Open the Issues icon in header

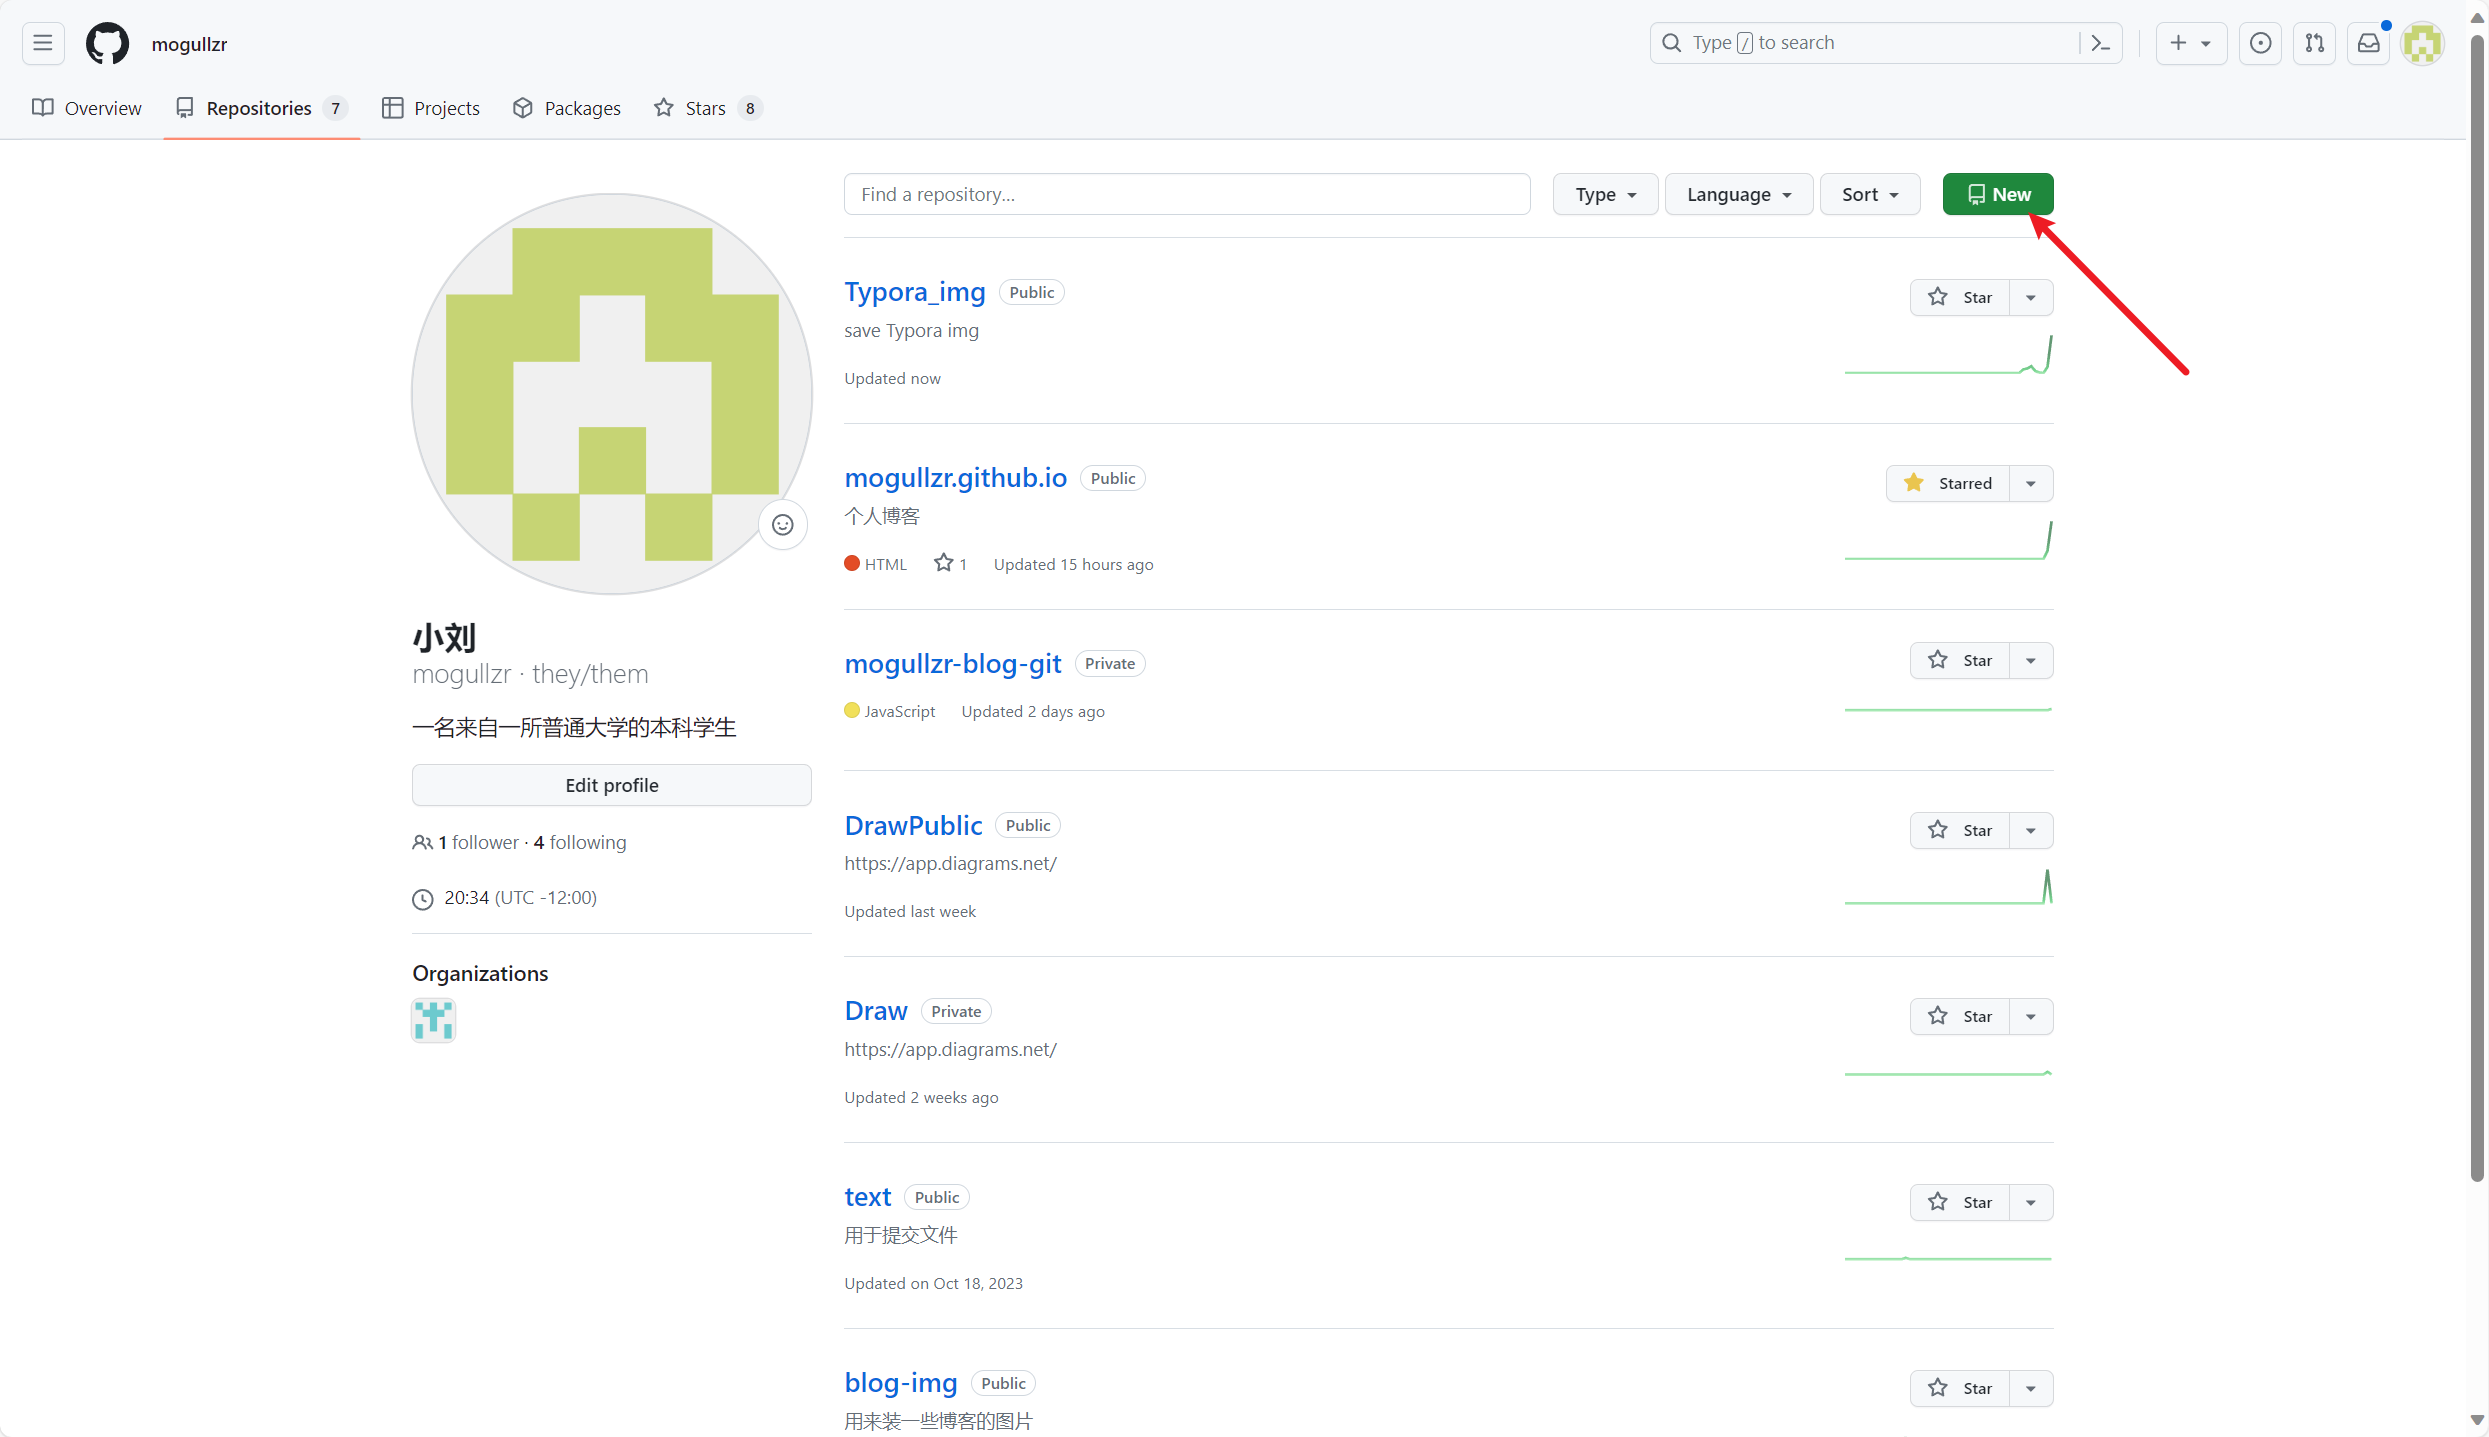tap(2260, 43)
